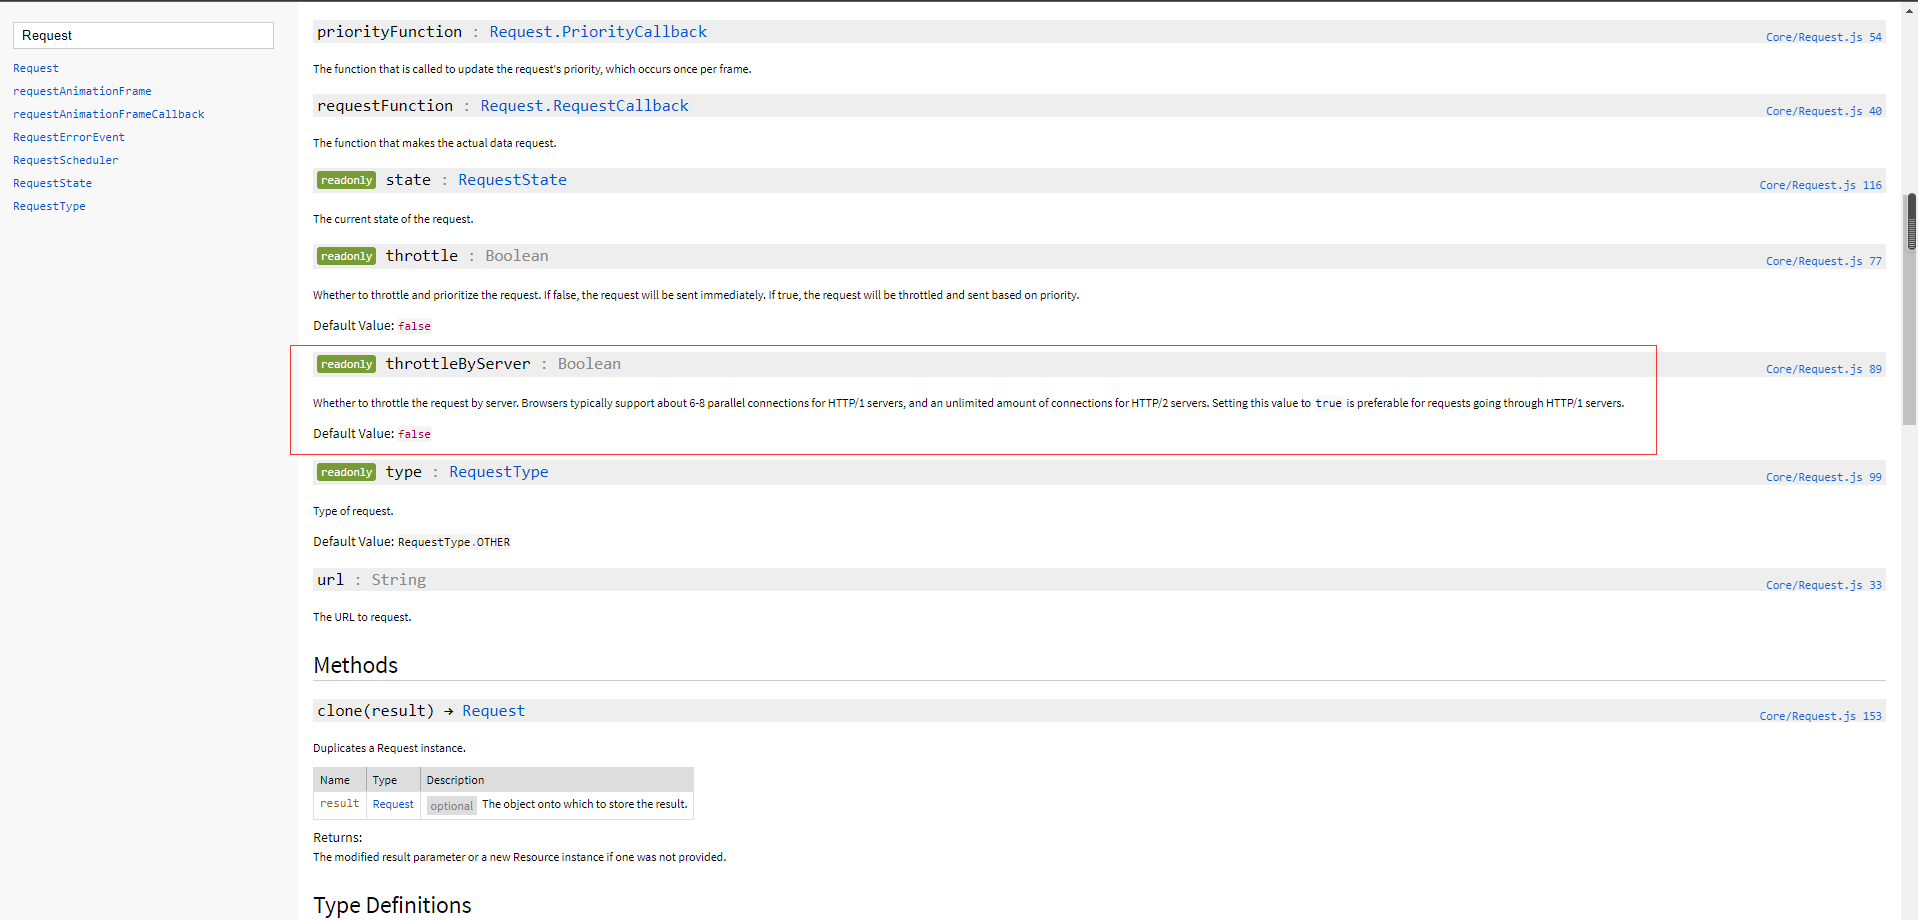
Task: Open RequestScheduler from the sidebar
Action: pyautogui.click(x=65, y=161)
